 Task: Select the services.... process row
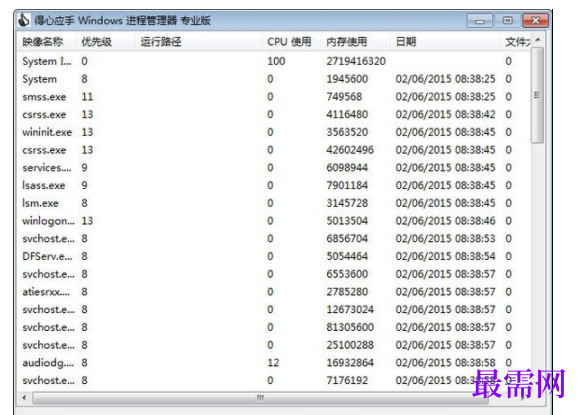tap(274, 168)
